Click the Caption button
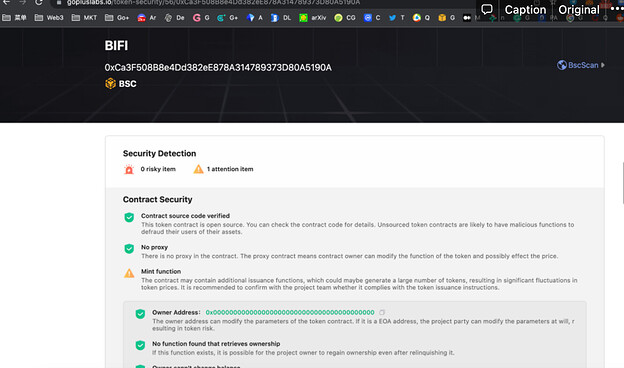 [x=525, y=10]
